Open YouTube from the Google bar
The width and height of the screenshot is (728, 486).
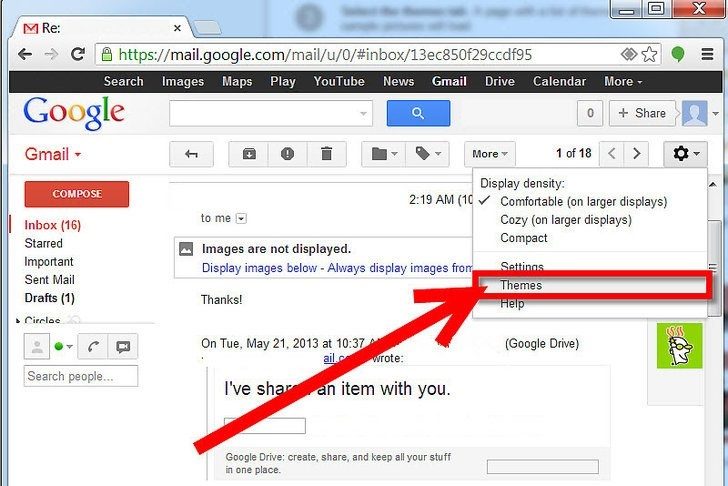pyautogui.click(x=338, y=81)
